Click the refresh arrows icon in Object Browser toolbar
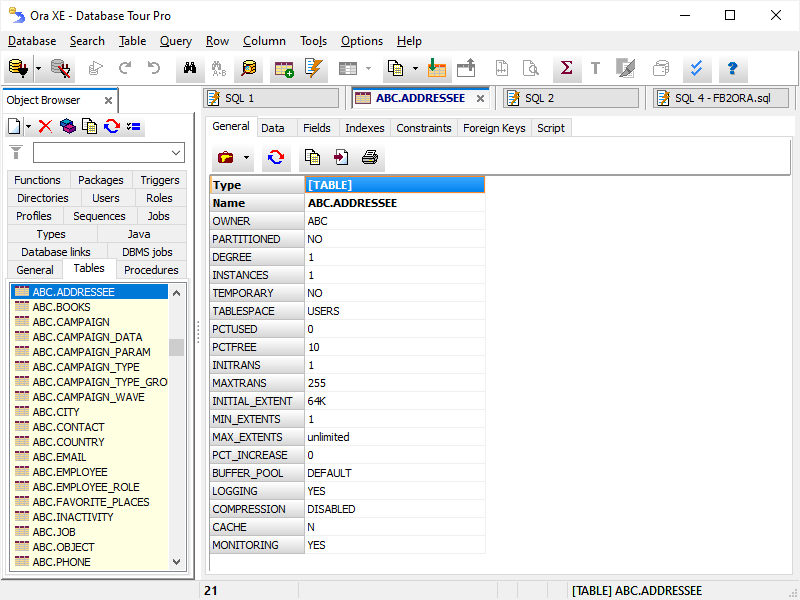Viewport: 800px width, 600px height. coord(112,126)
